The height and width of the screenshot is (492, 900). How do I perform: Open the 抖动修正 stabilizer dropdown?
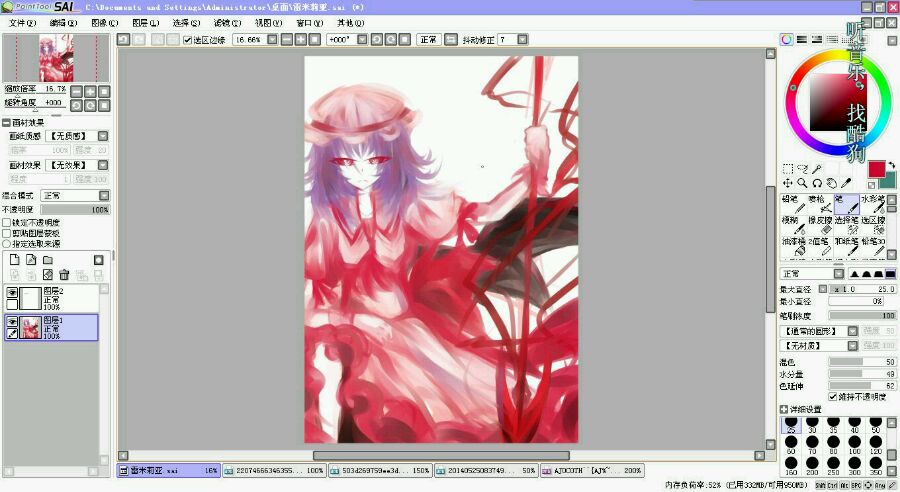pos(522,40)
